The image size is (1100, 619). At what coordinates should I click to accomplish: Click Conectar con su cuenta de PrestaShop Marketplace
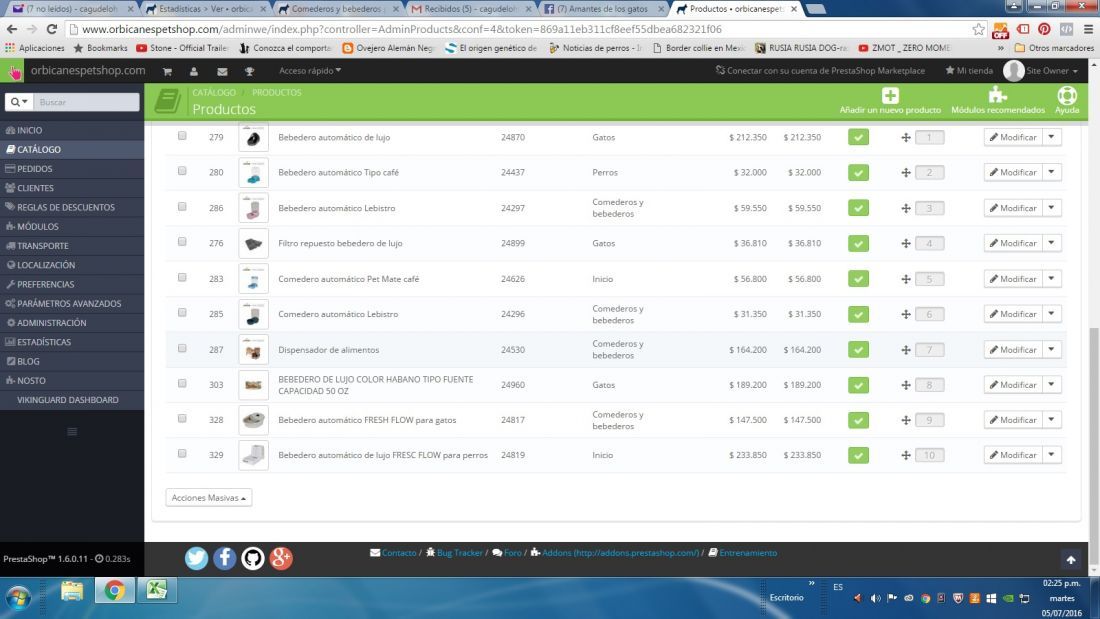coord(819,71)
